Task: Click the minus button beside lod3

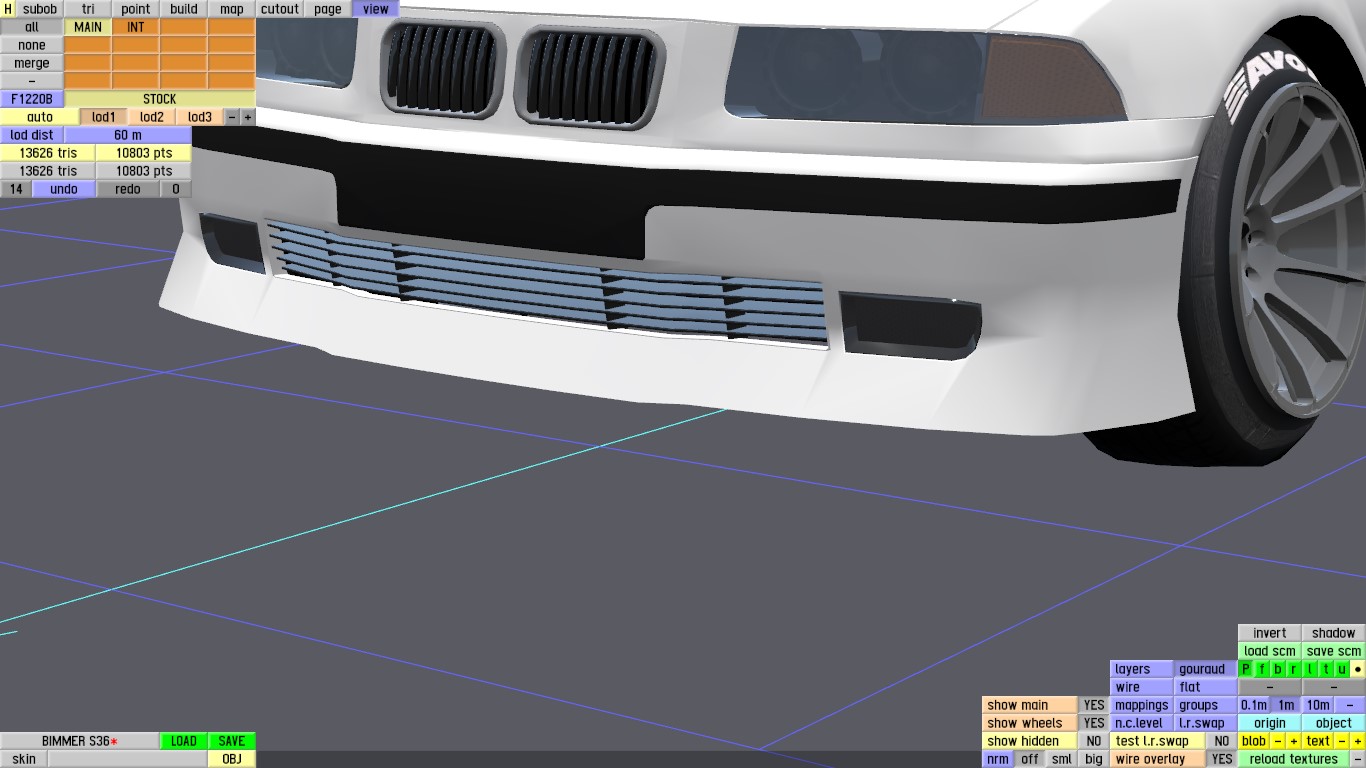Action: pyautogui.click(x=232, y=117)
